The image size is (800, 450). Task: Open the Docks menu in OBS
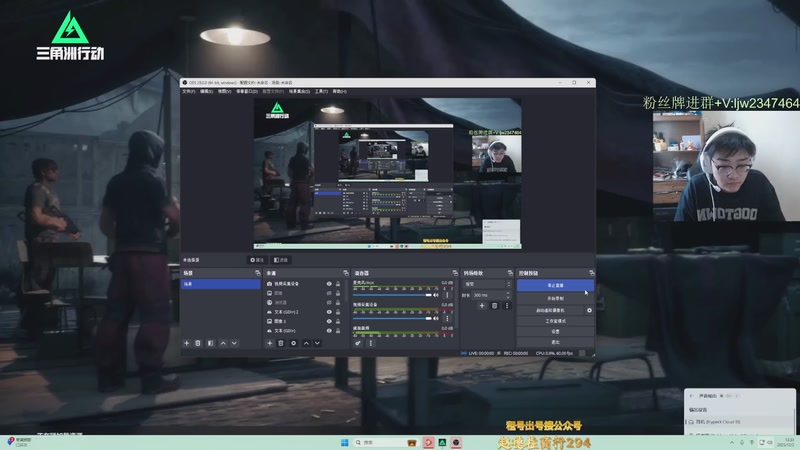coord(247,91)
